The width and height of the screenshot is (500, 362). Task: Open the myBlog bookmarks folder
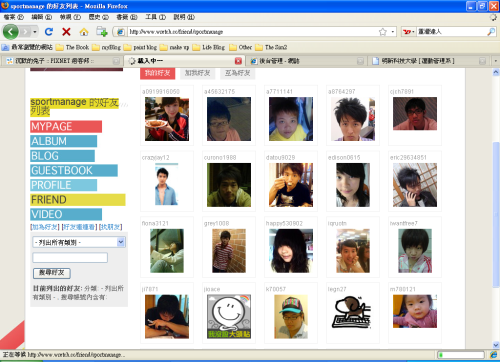[107, 47]
